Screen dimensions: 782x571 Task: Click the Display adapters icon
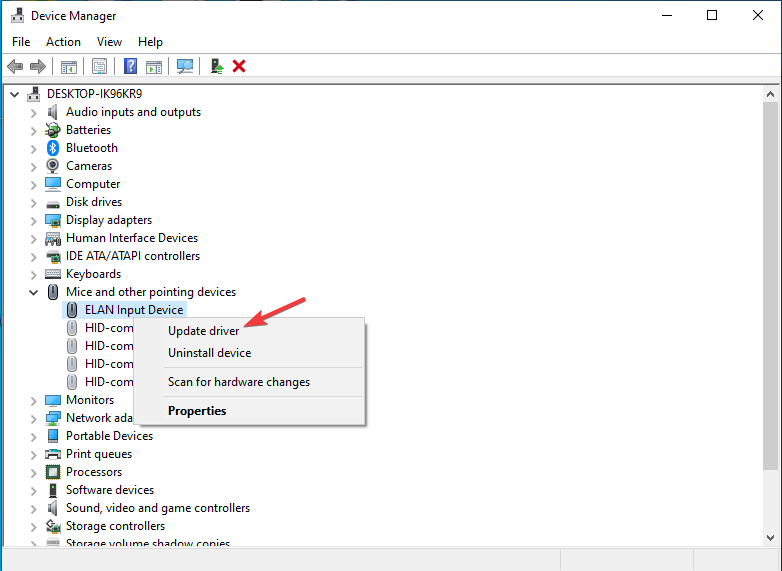click(53, 220)
